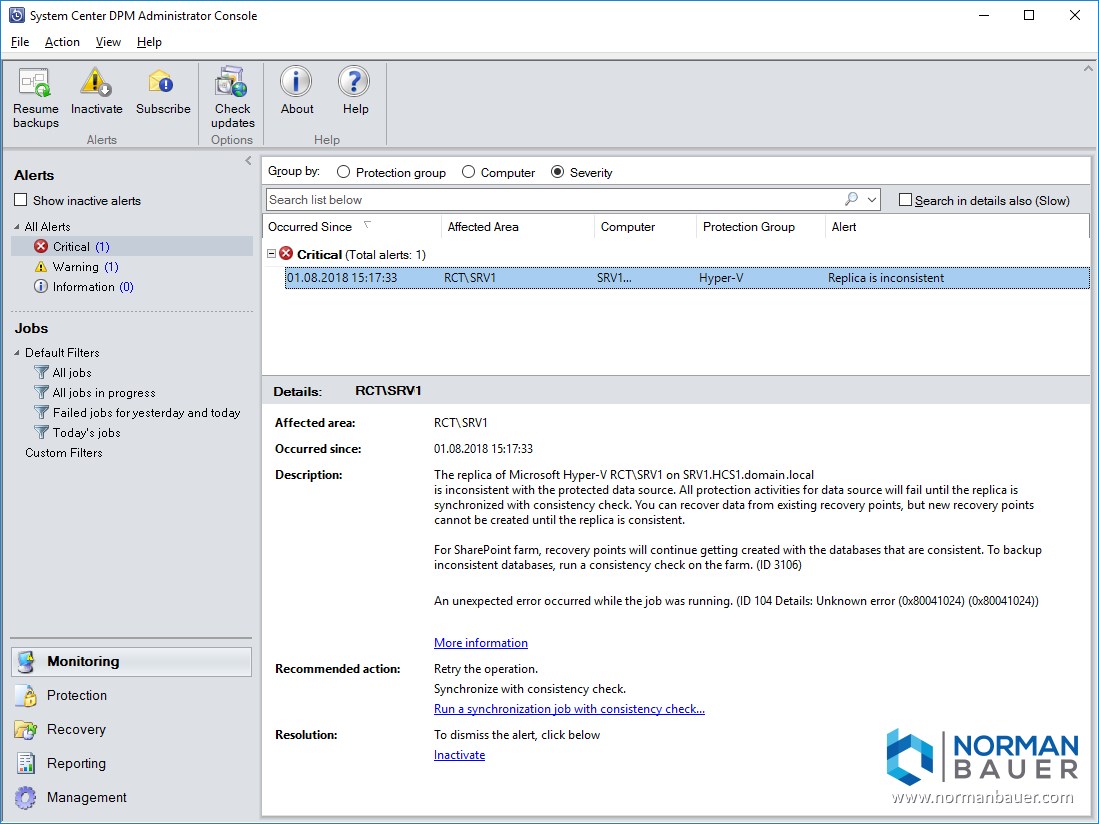The height and width of the screenshot is (824, 1099).
Task: Select All jobs in progress filter
Action: (x=104, y=392)
